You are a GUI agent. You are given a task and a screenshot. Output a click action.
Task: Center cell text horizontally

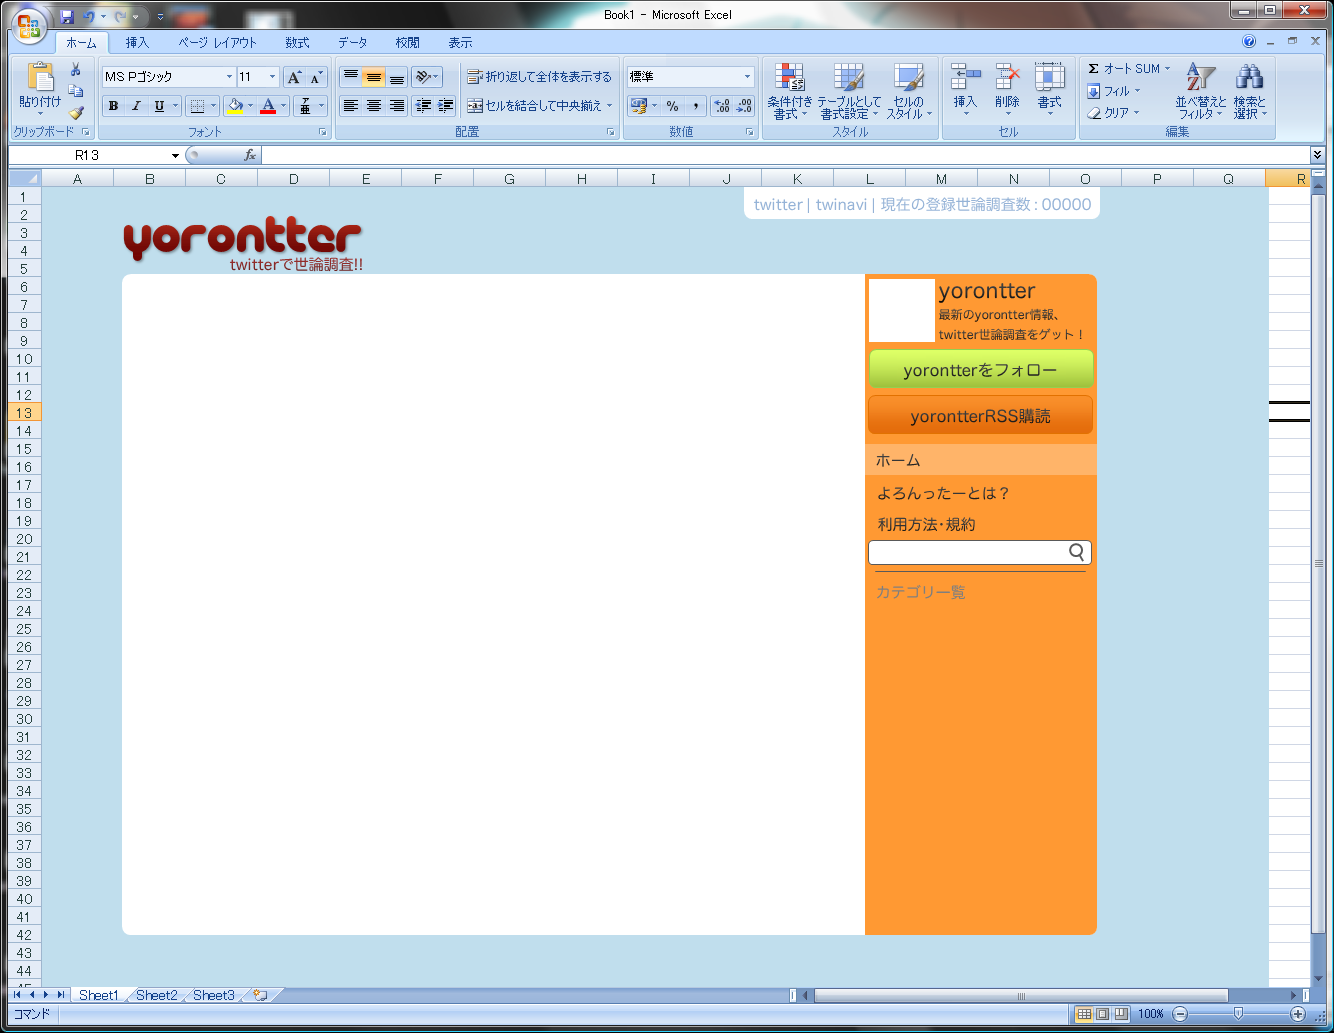tap(373, 106)
